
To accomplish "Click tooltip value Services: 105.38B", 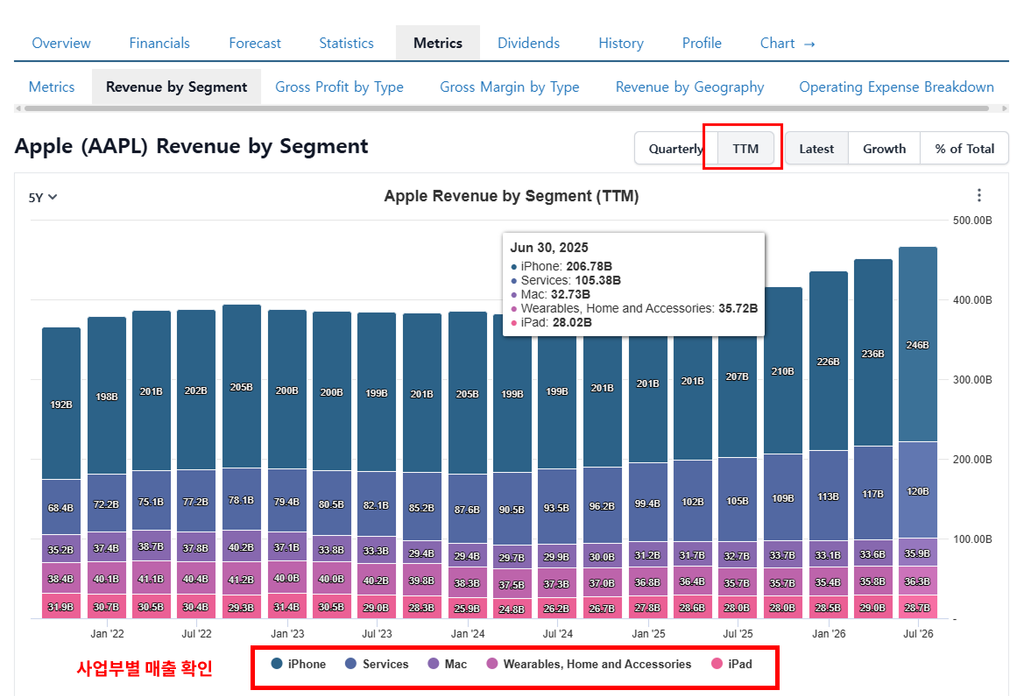I will coord(571,280).
